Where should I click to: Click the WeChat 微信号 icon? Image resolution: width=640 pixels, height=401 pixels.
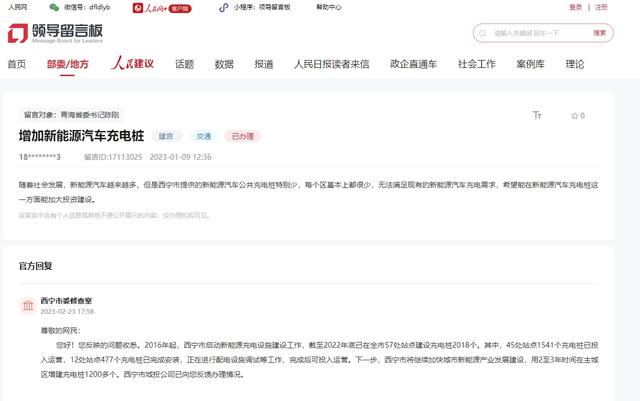54,7
